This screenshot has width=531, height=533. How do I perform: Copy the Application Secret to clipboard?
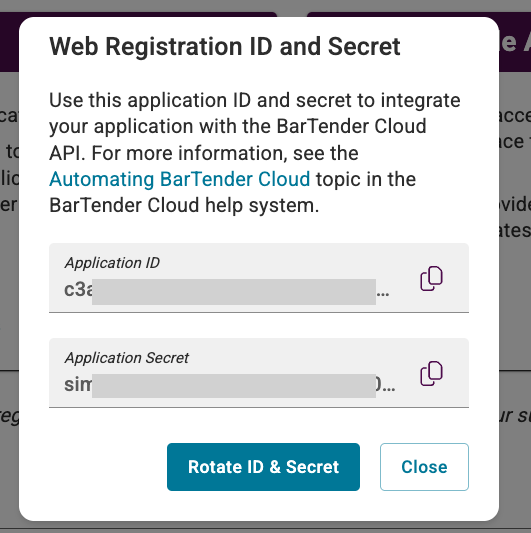pyautogui.click(x=431, y=374)
